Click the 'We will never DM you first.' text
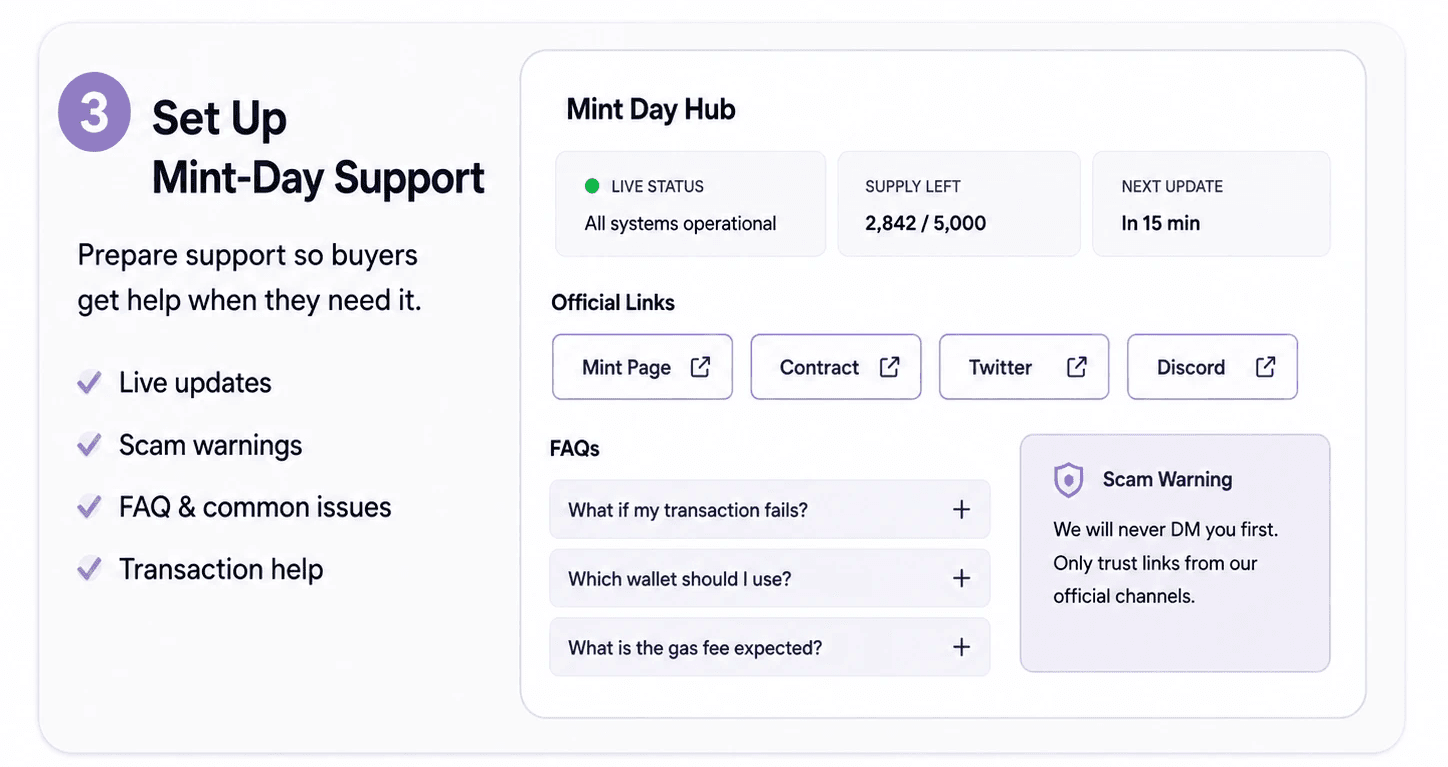Image resolution: width=1448 pixels, height=767 pixels. tap(1166, 530)
